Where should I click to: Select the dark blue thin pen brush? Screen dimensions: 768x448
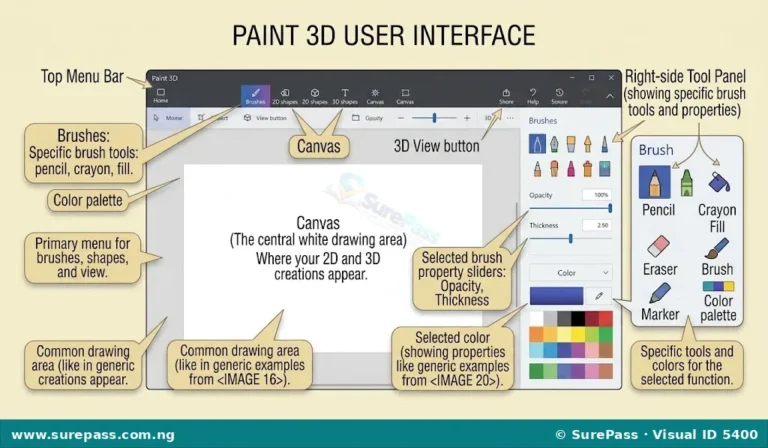point(604,144)
